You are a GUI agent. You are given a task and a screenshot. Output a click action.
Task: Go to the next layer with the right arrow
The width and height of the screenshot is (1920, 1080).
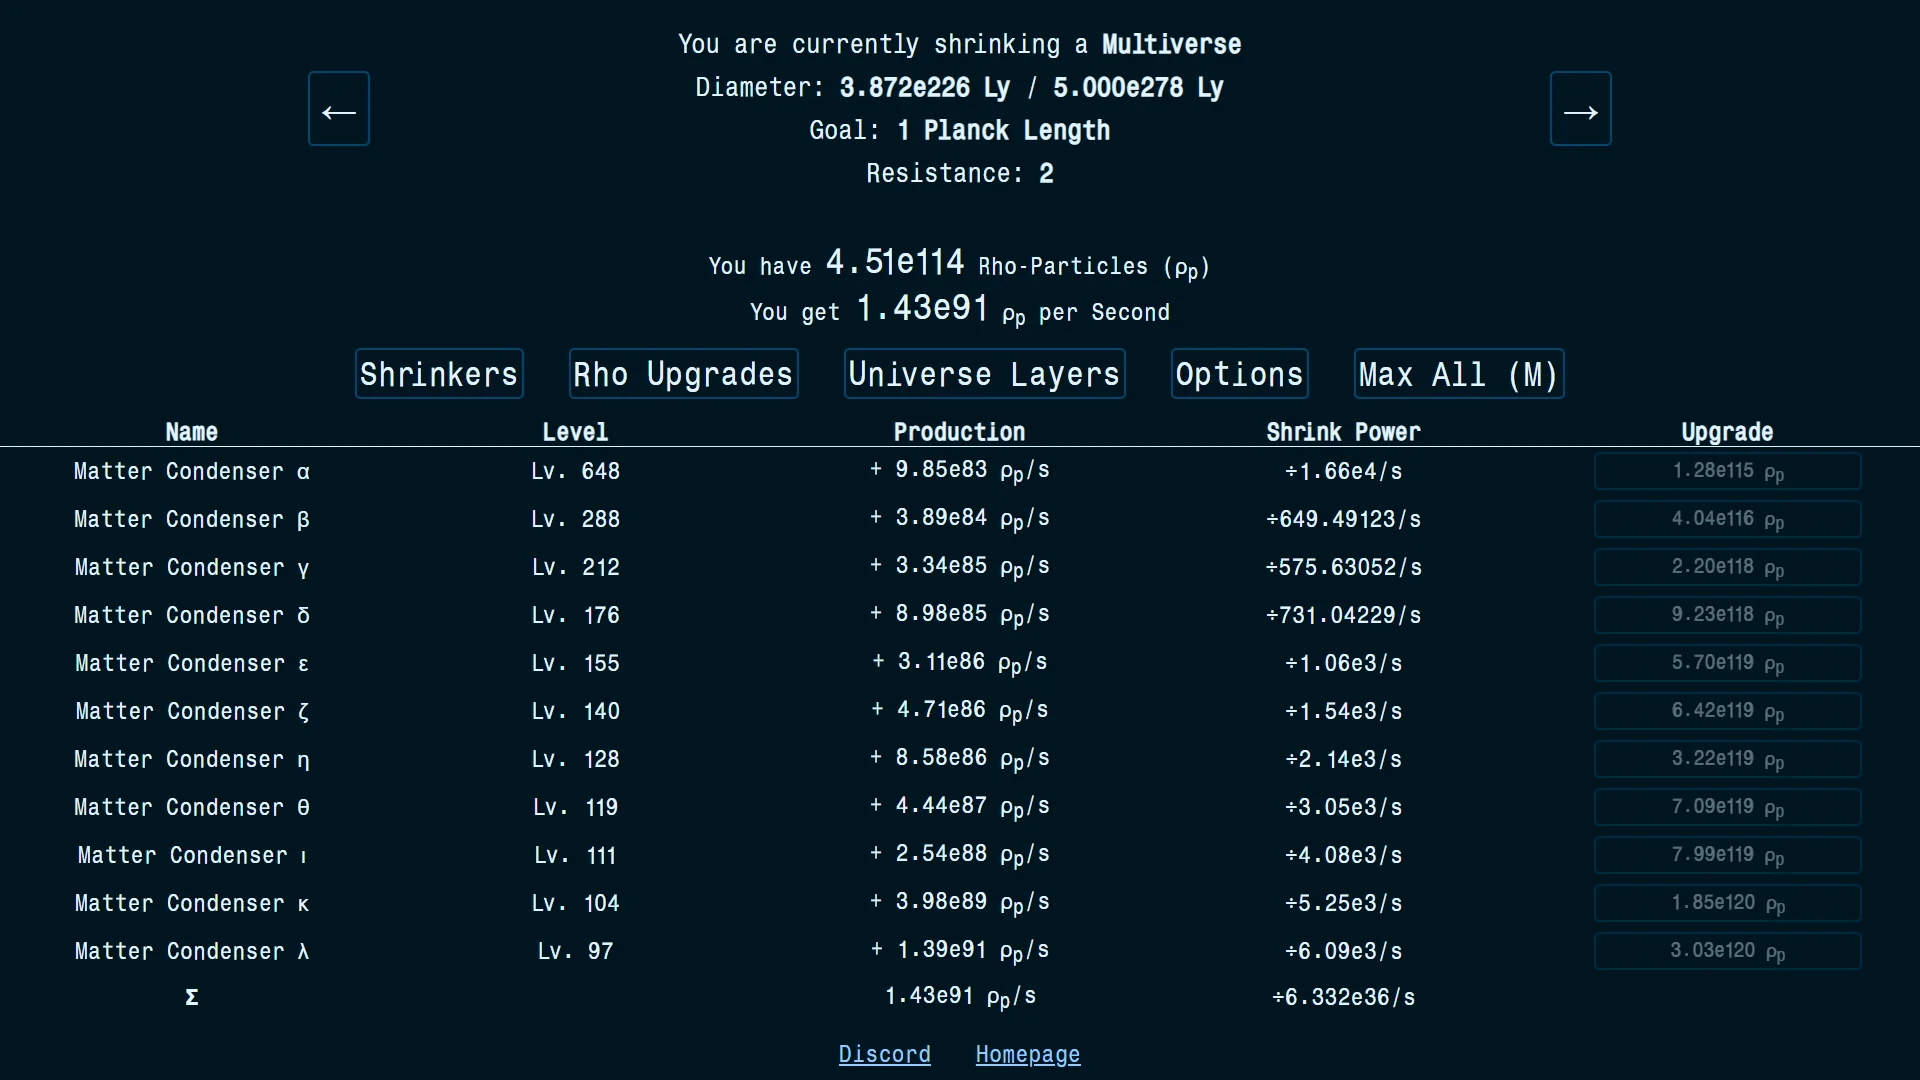coord(1580,109)
